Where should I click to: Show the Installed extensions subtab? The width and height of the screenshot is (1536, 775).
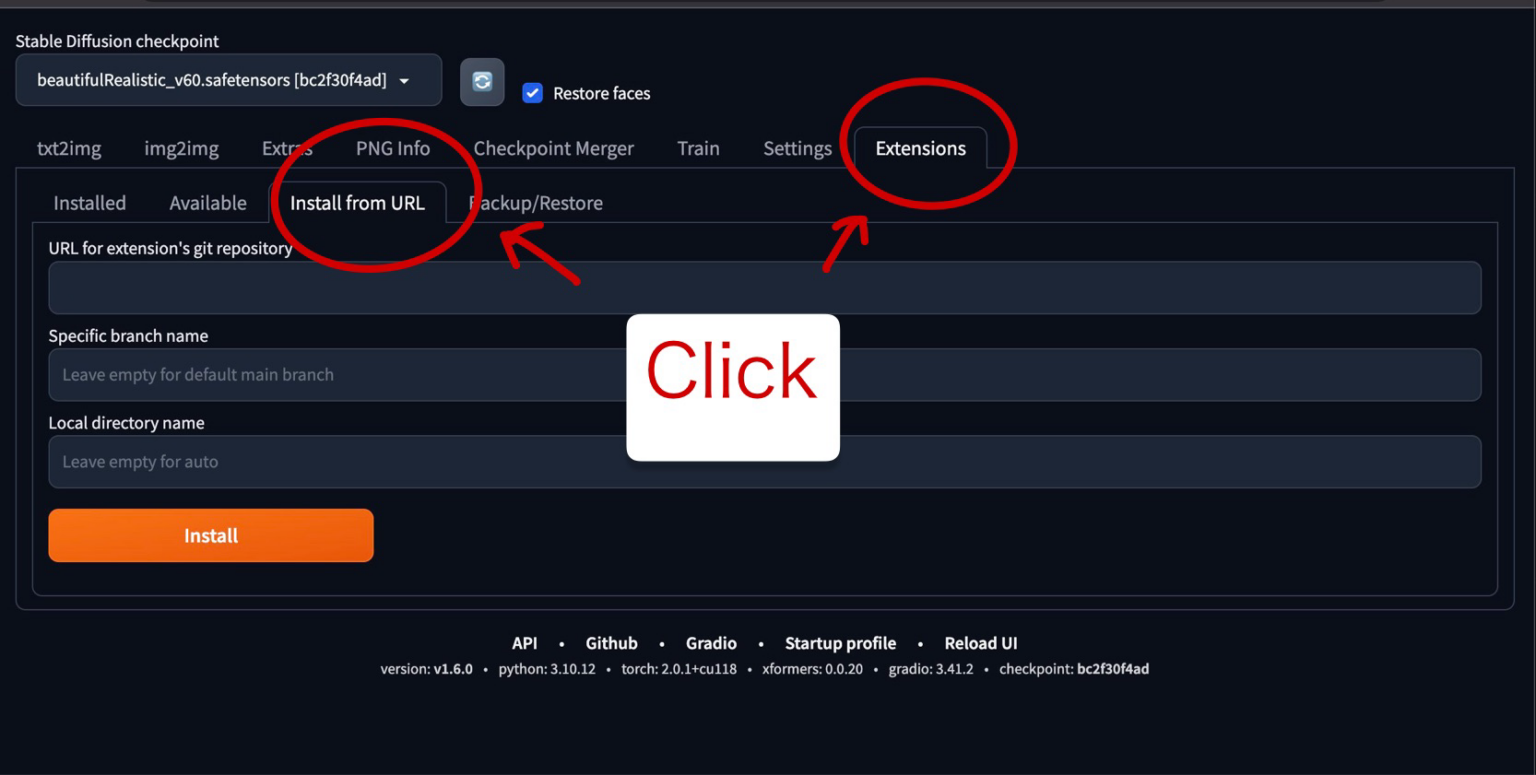tap(89, 203)
